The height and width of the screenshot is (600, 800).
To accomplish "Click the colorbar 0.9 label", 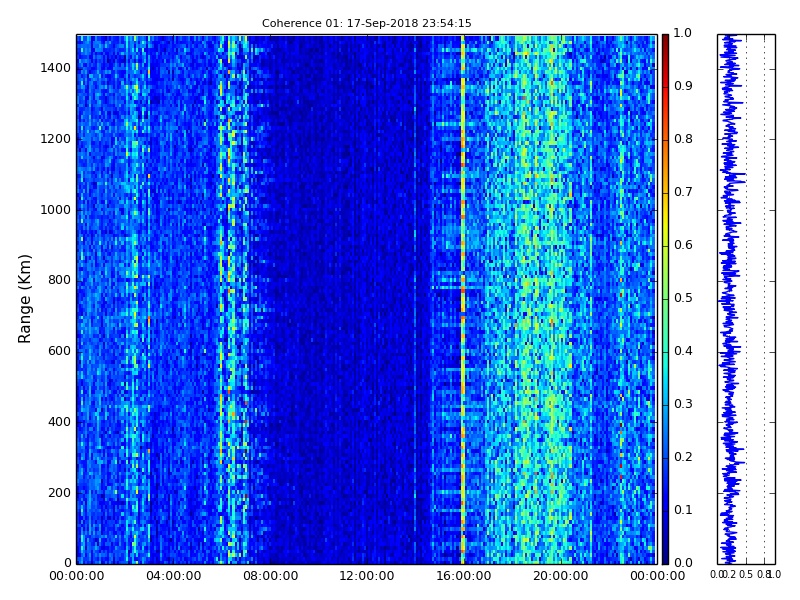I will [x=683, y=86].
